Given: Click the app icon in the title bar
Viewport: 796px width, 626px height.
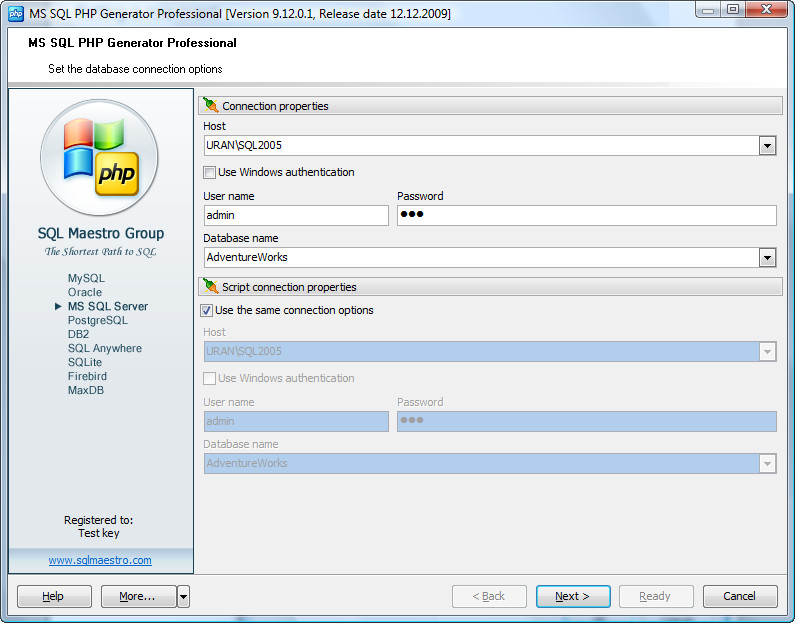Looking at the screenshot, I should click(16, 14).
